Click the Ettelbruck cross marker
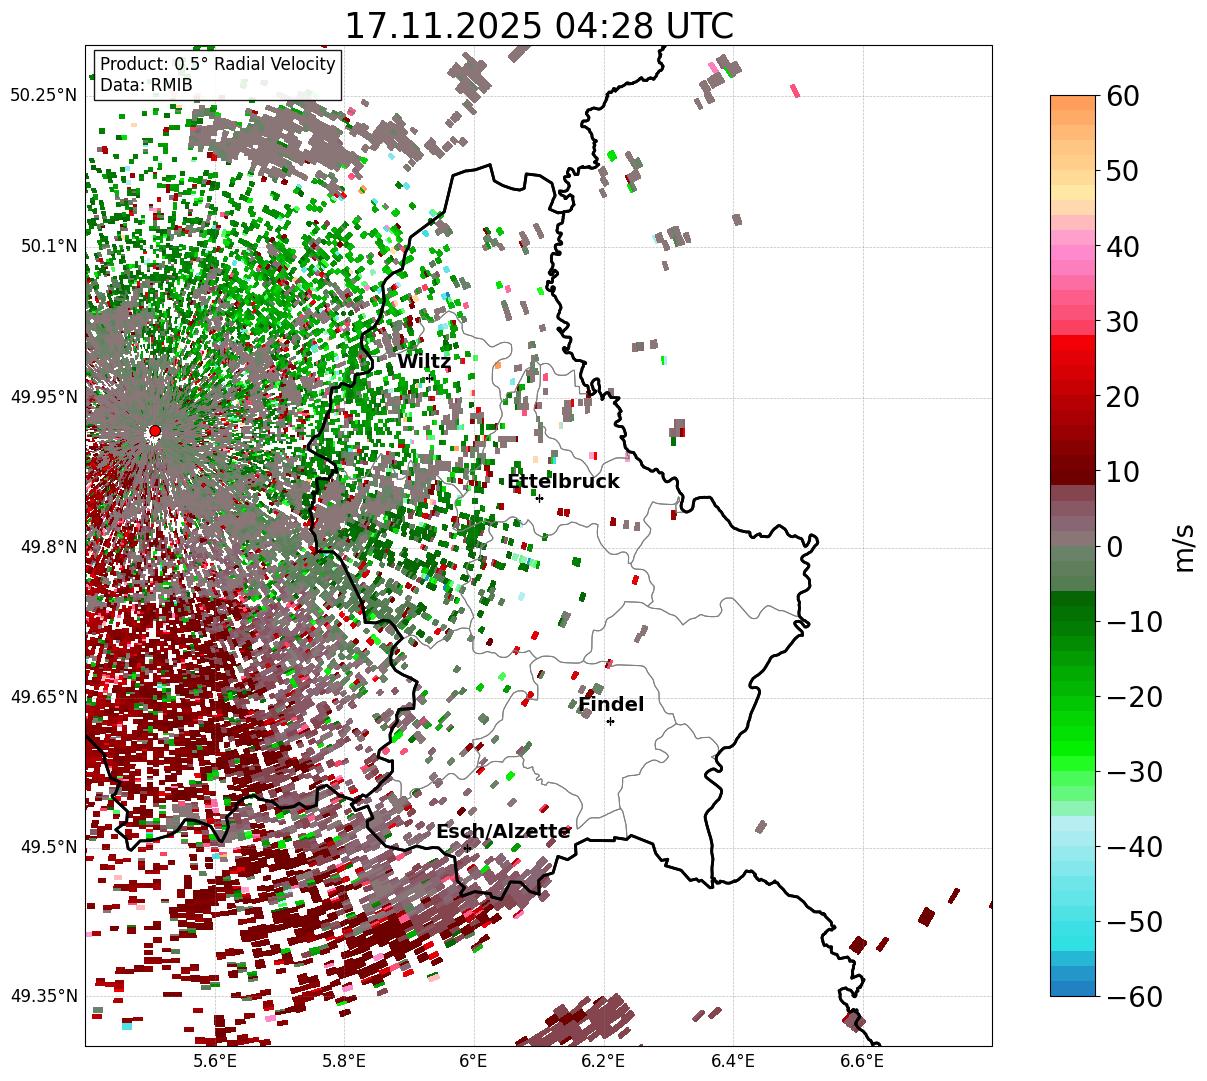1207x1081 pixels. coord(539,498)
